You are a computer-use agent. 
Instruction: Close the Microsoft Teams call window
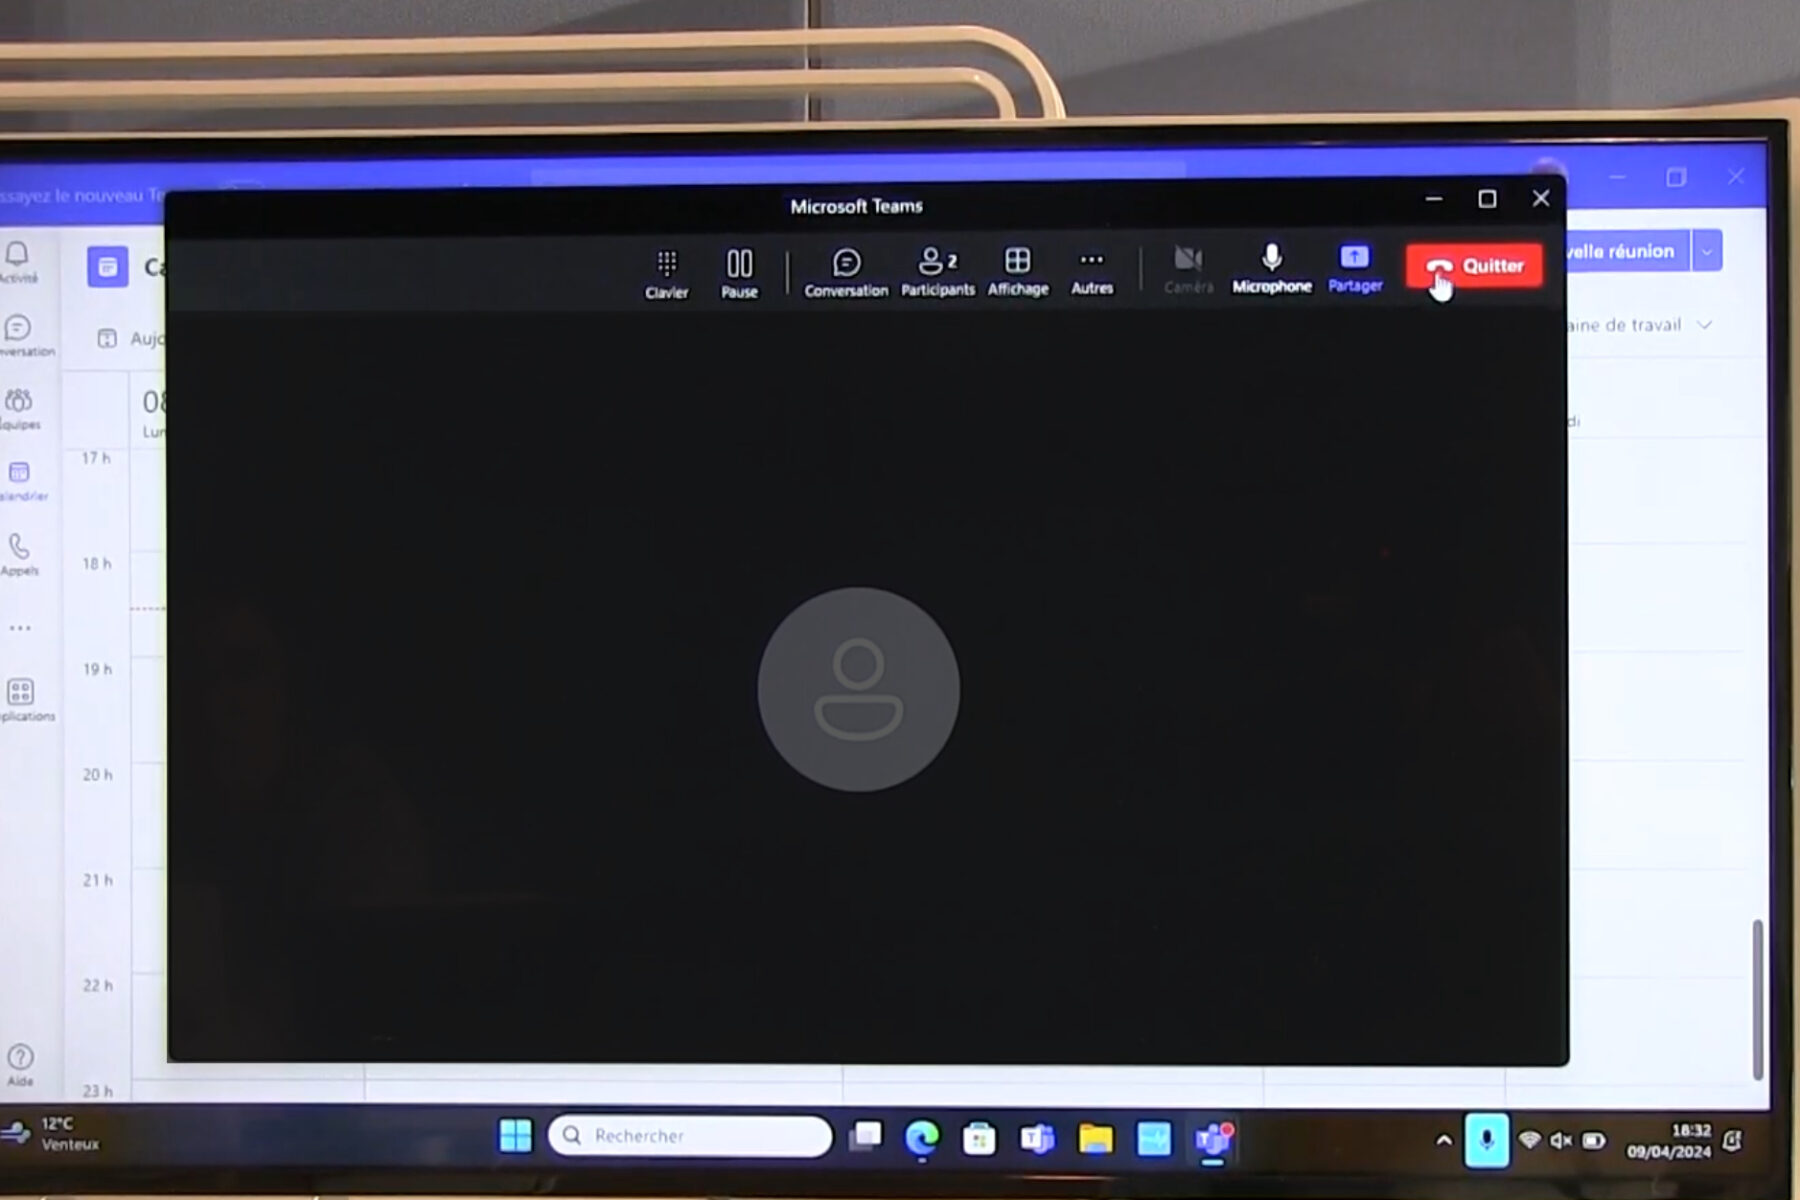point(1541,199)
